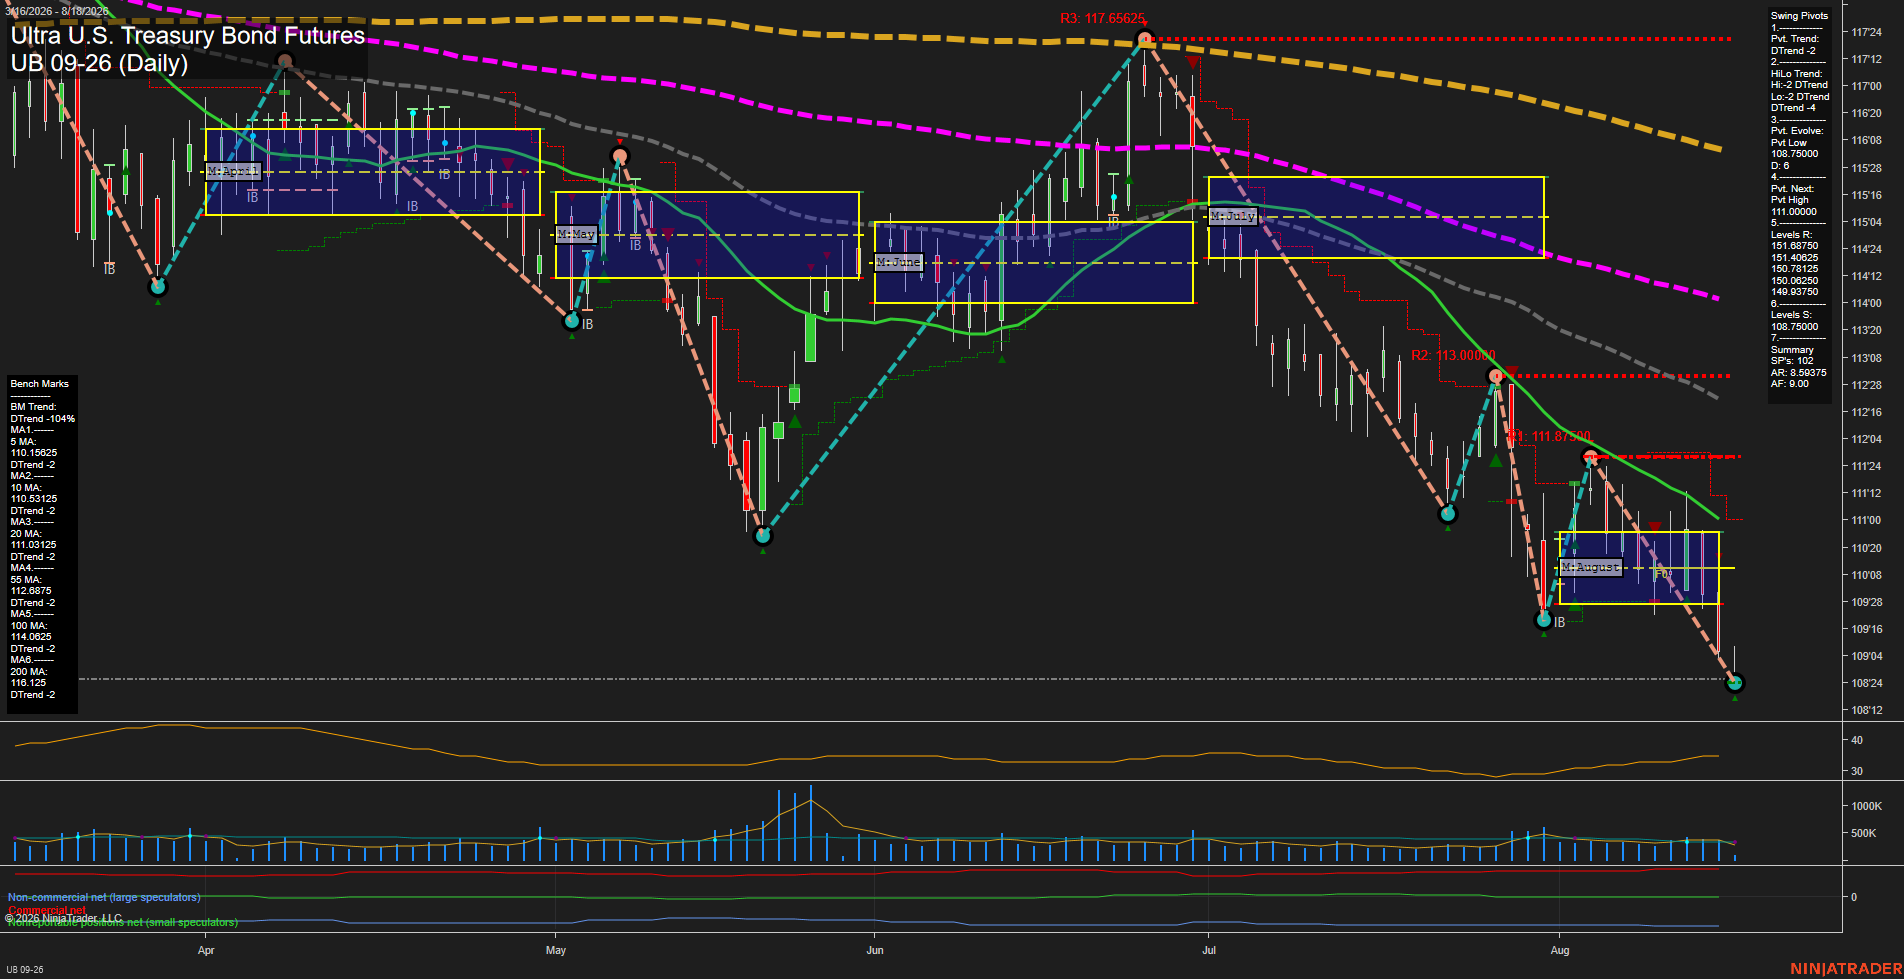This screenshot has height=979, width=1904.
Task: Click the 111'00 price axis label
Action: tap(1866, 520)
